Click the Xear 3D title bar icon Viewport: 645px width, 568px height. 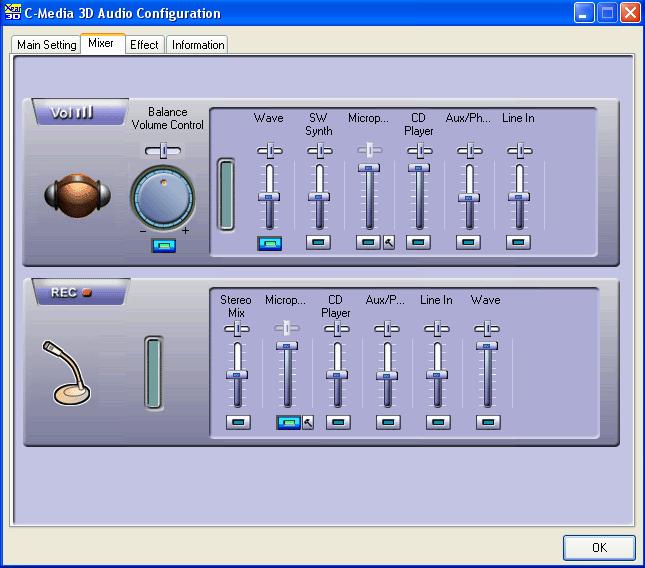coord(12,12)
